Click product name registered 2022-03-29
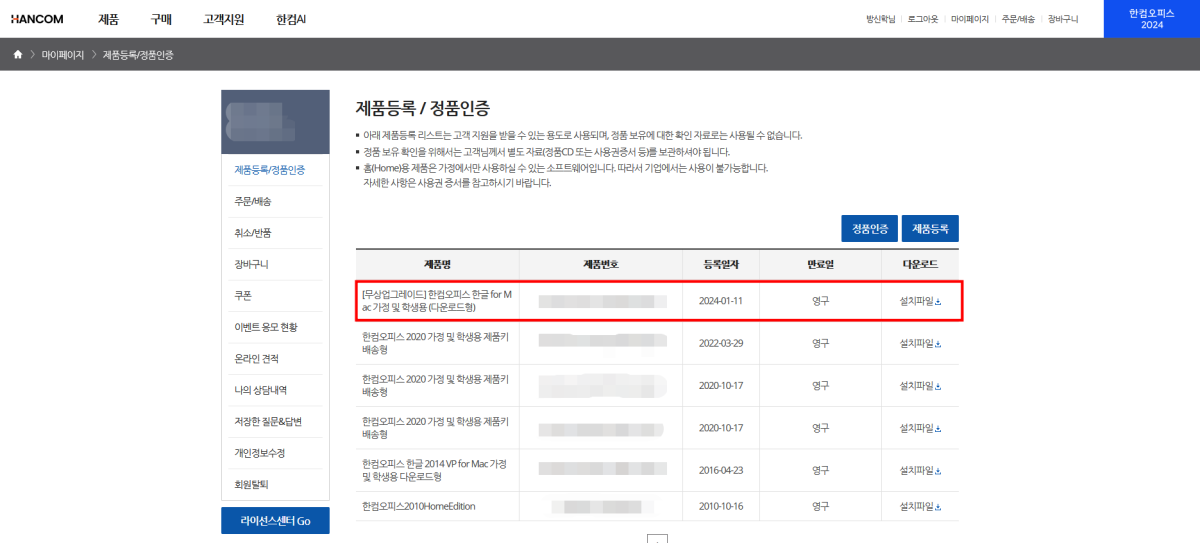 [x=436, y=343]
